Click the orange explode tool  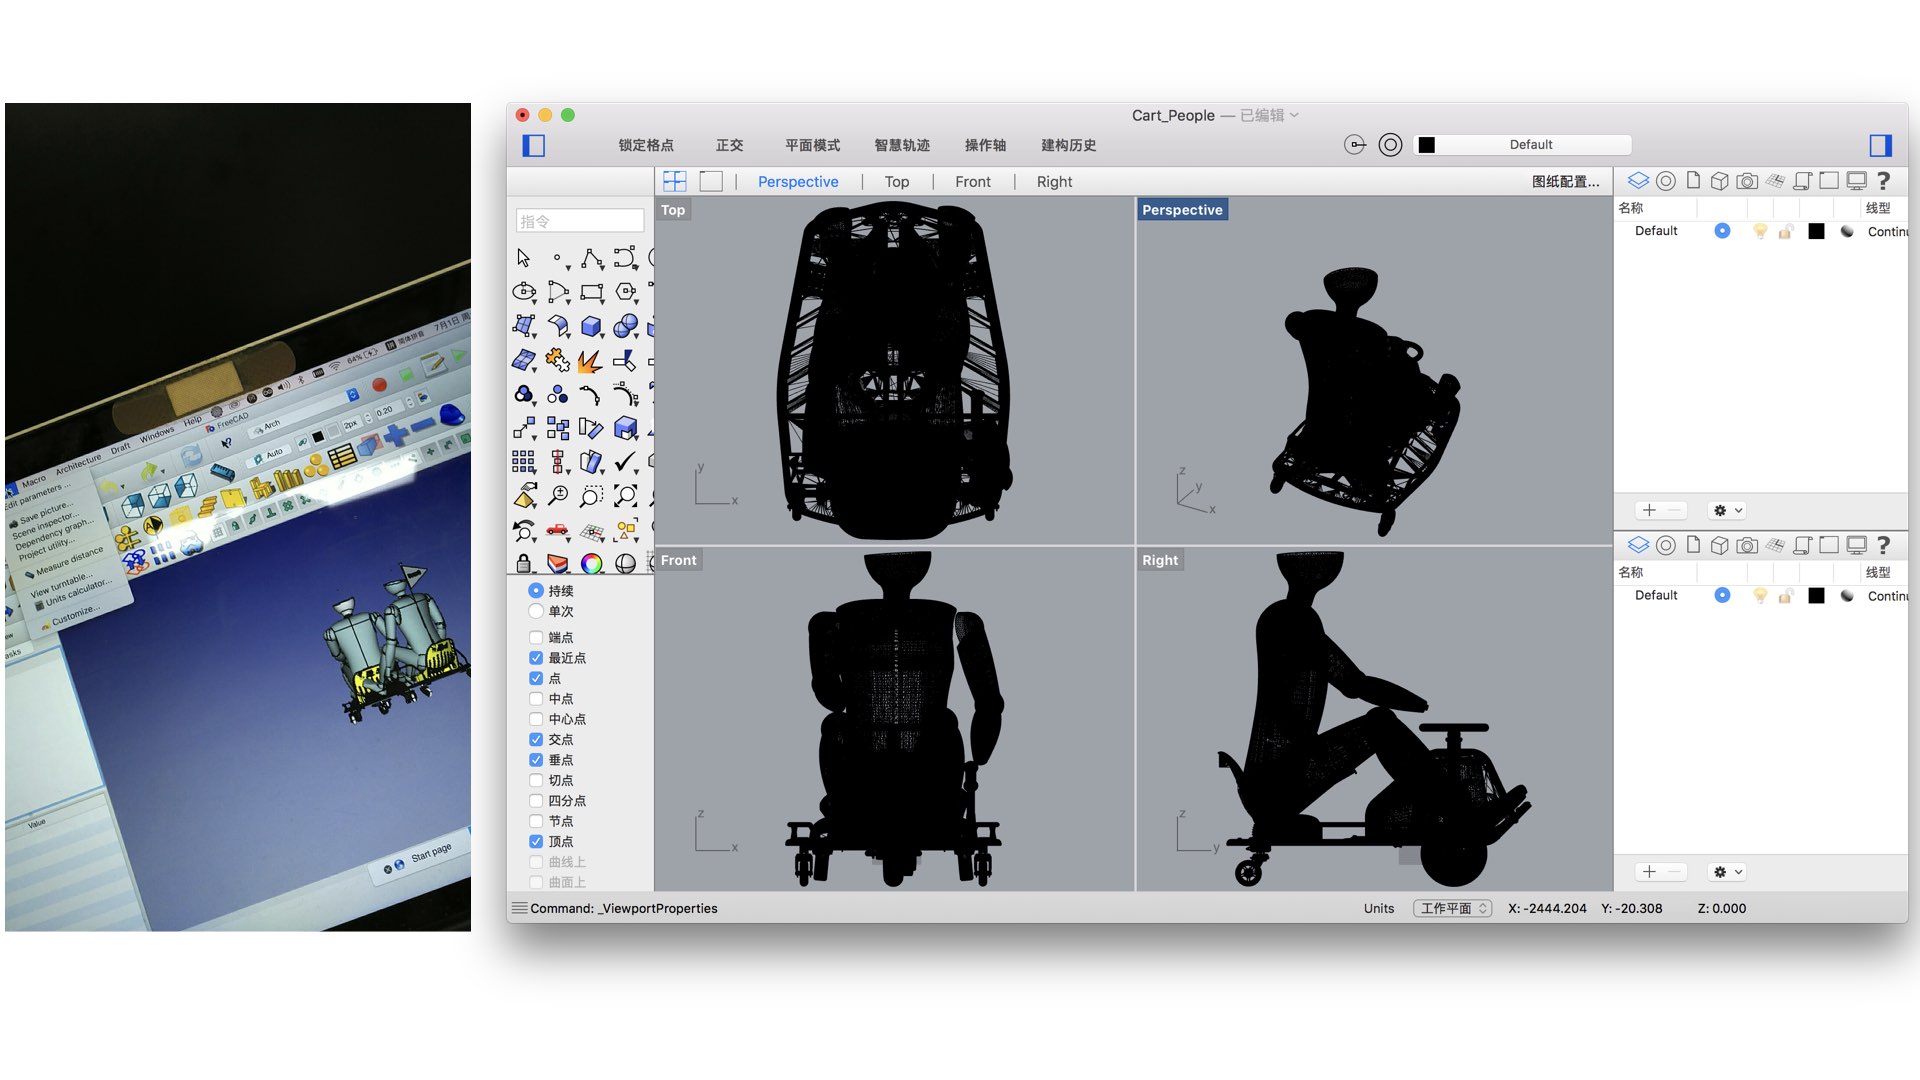point(591,360)
